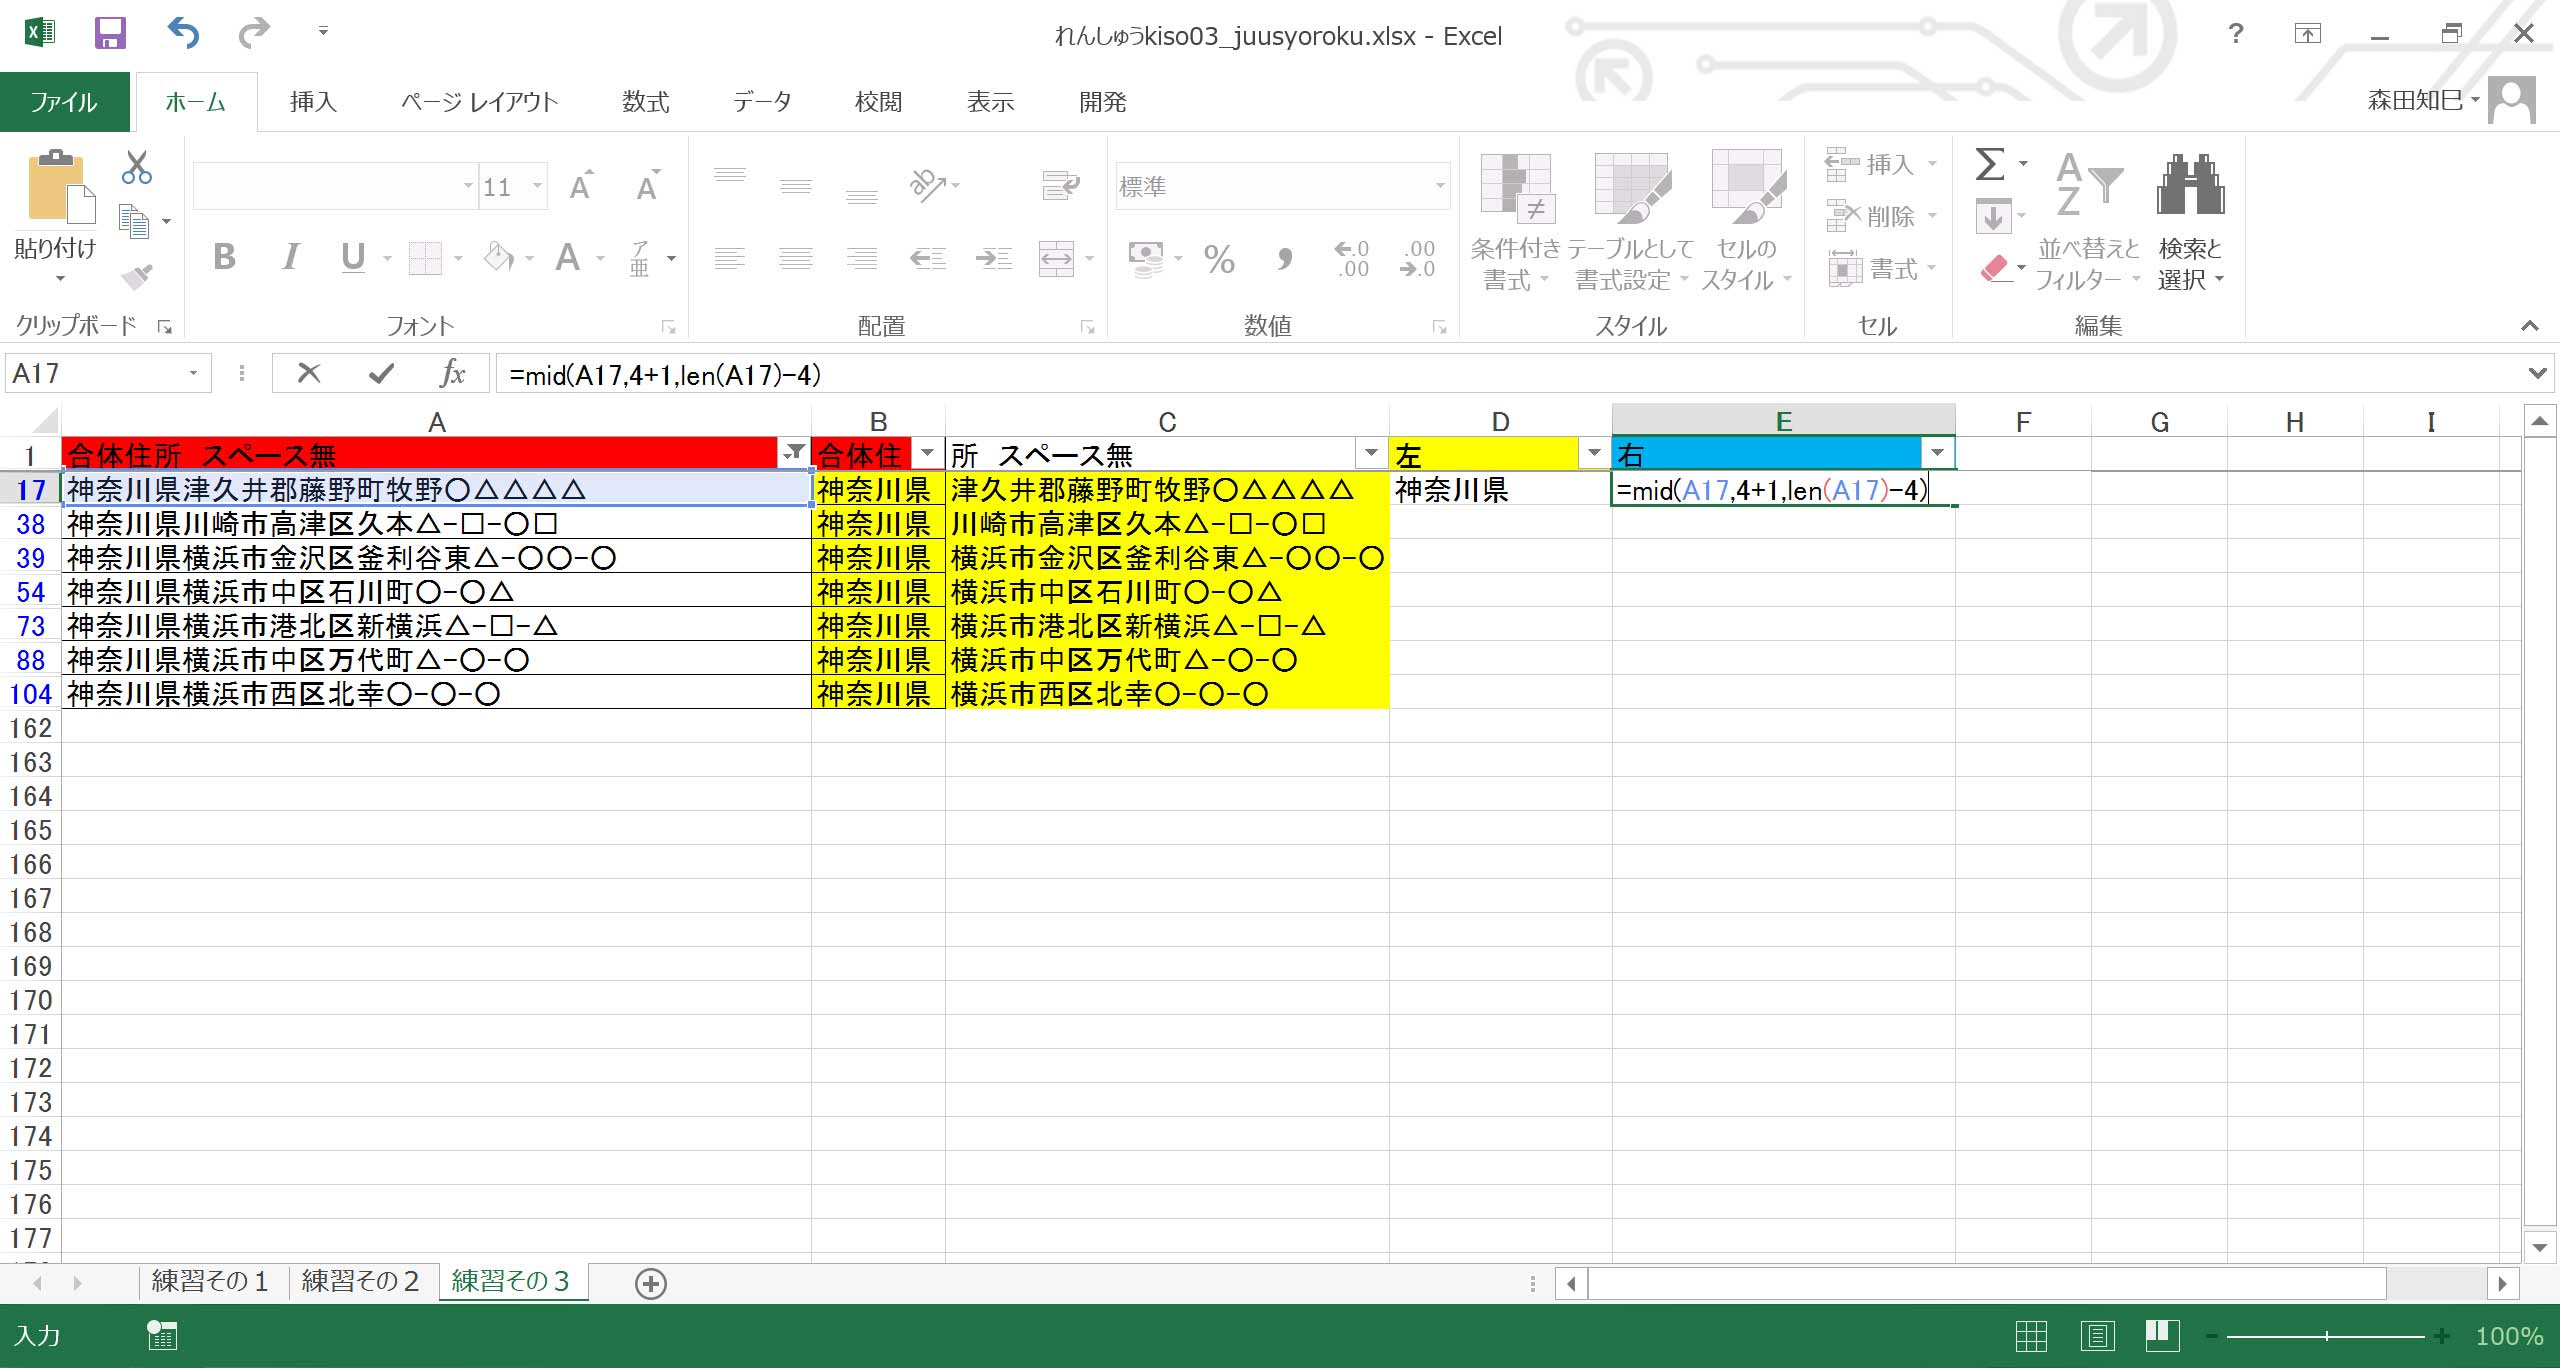Click the Format cells (書式) button
The image size is (2560, 1368).
coord(1880,268)
